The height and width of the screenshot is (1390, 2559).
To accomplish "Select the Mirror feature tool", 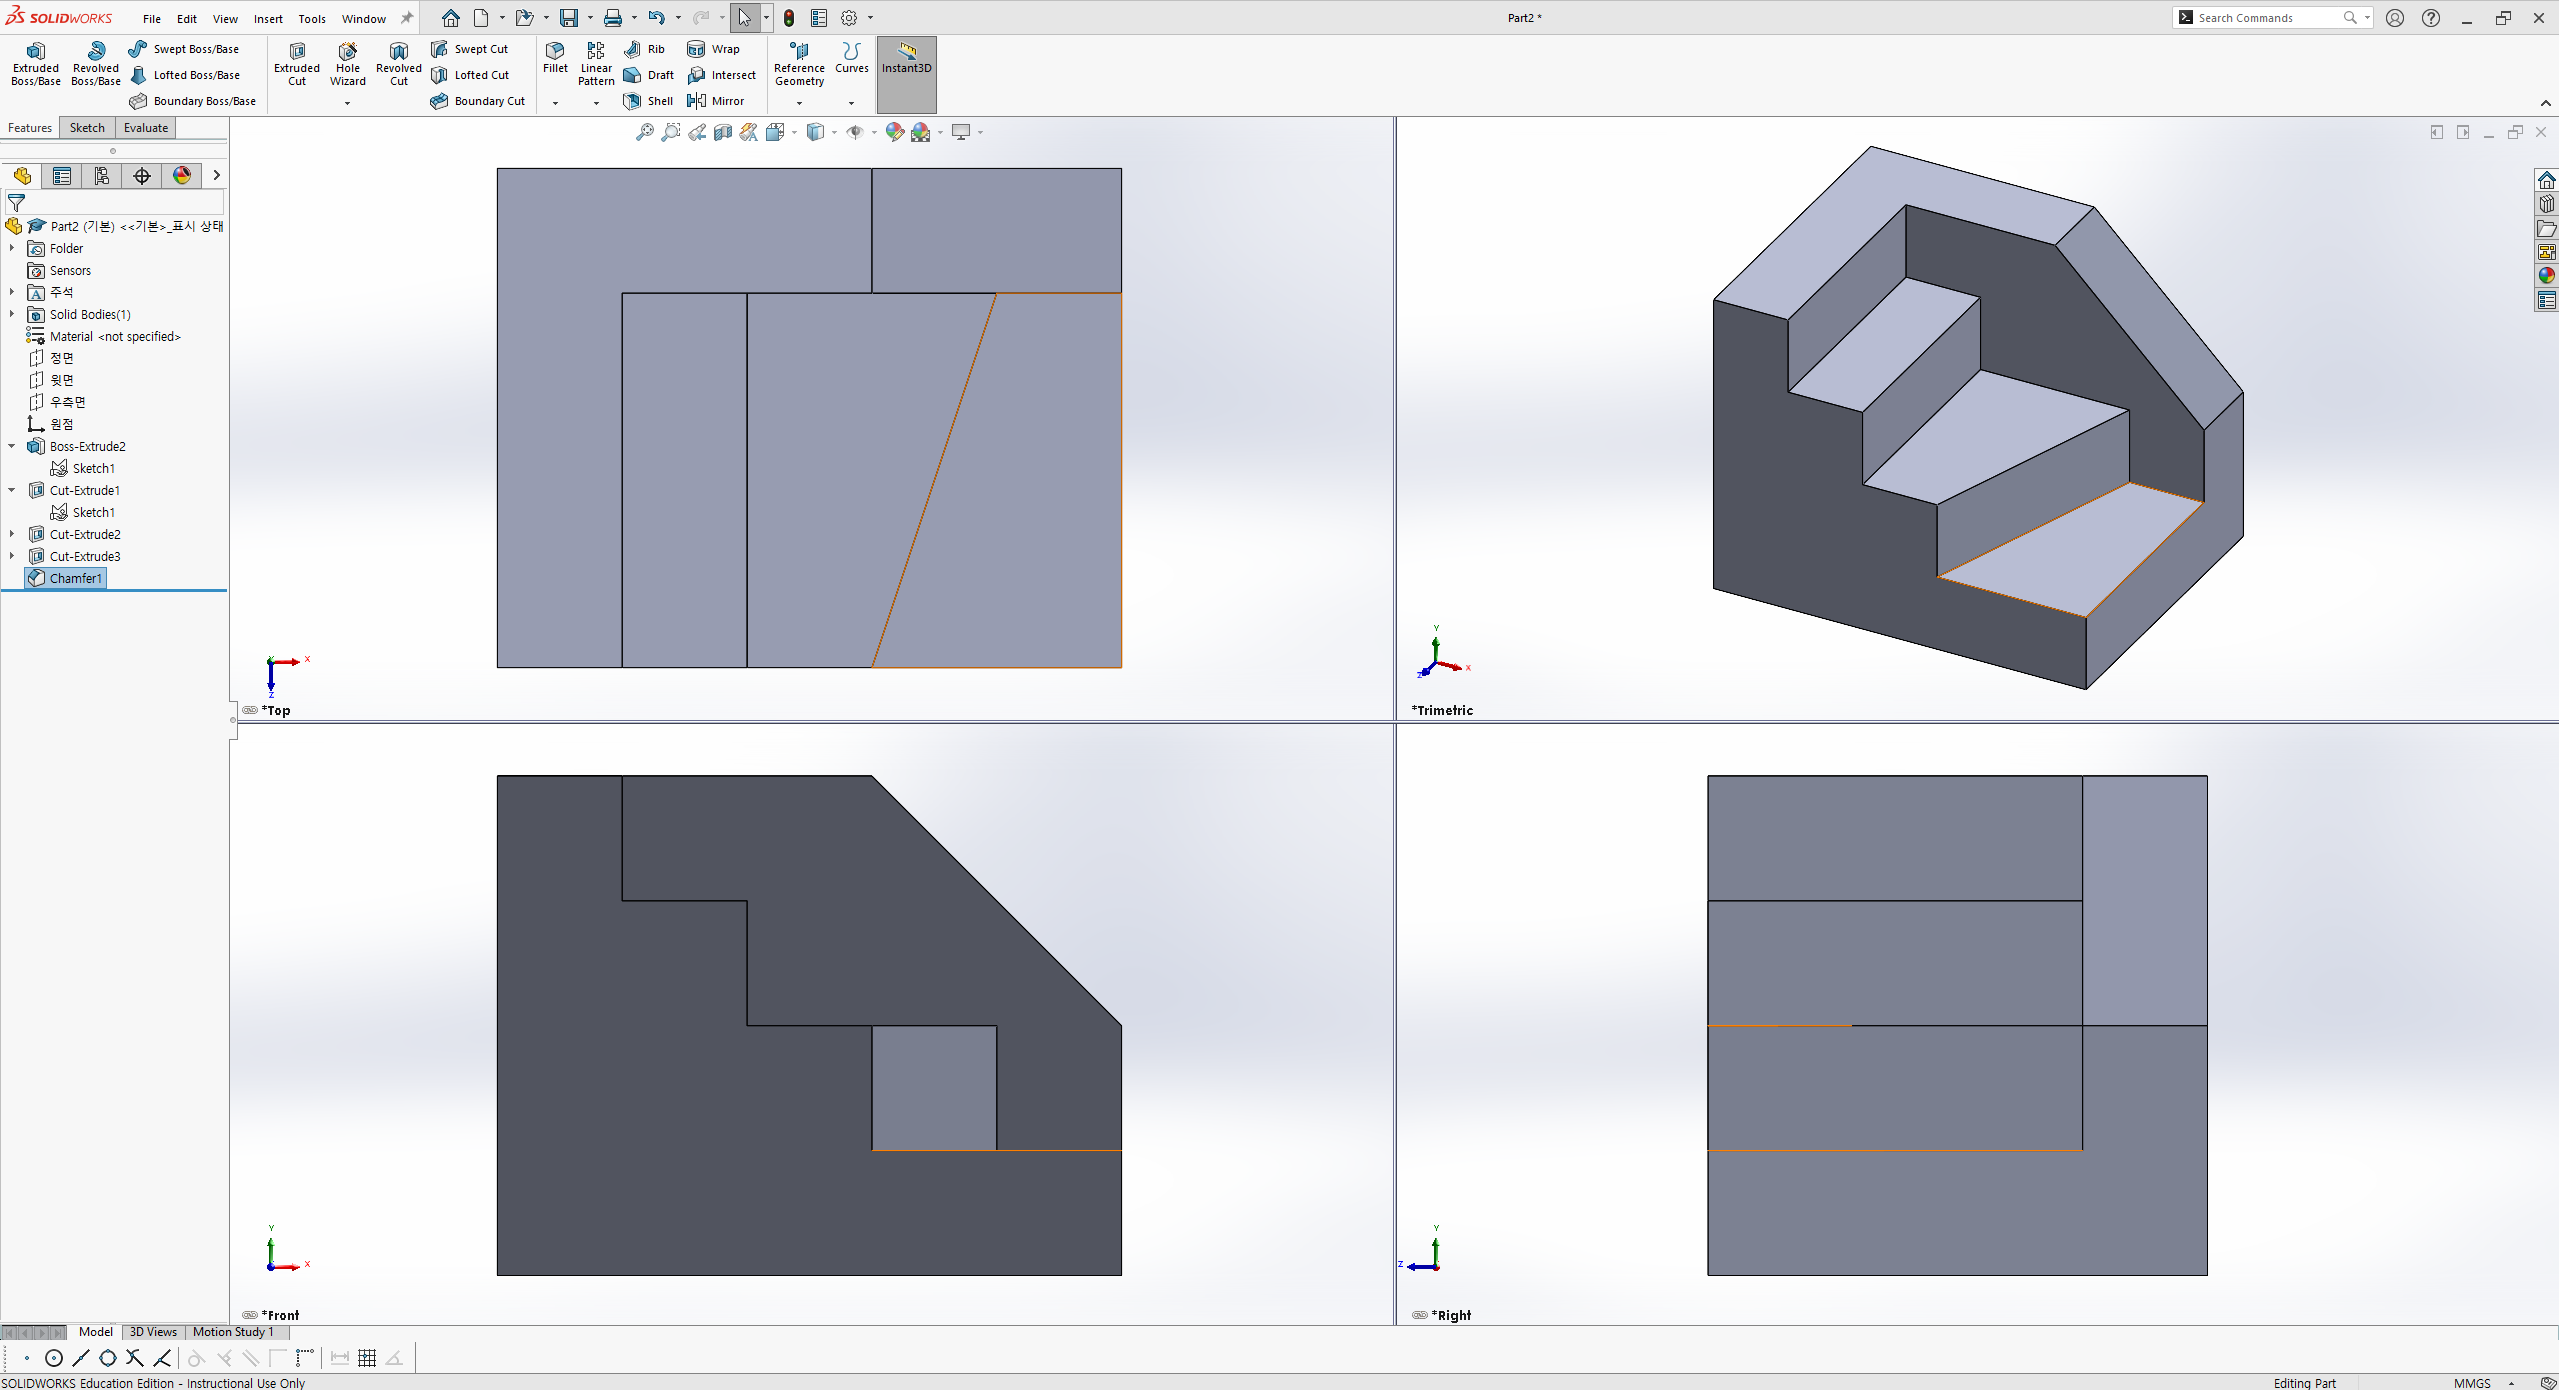I will tap(716, 101).
